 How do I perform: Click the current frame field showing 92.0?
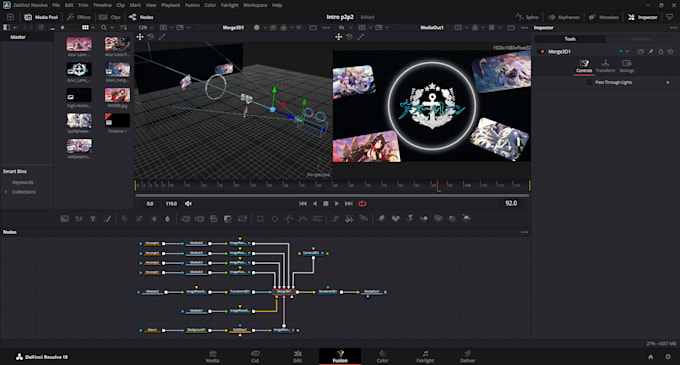511,203
